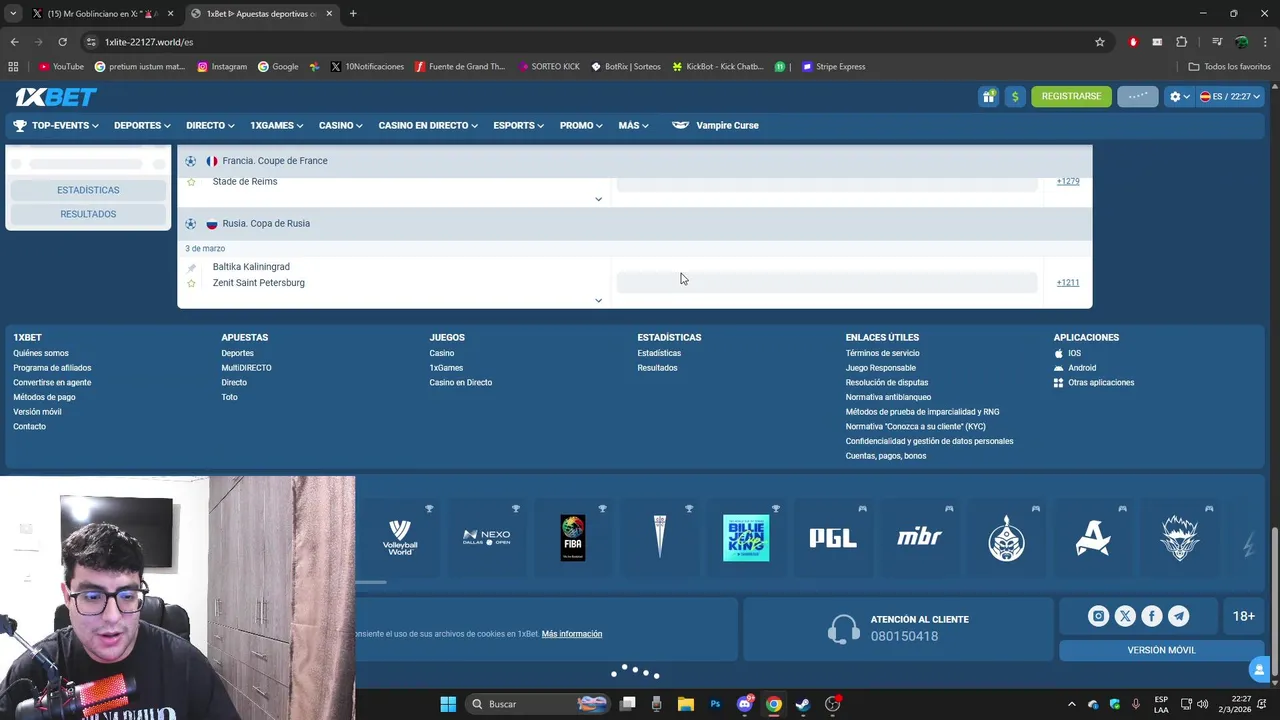Toggle the pin icon beside Baltika Kaliningrad

click(191, 267)
